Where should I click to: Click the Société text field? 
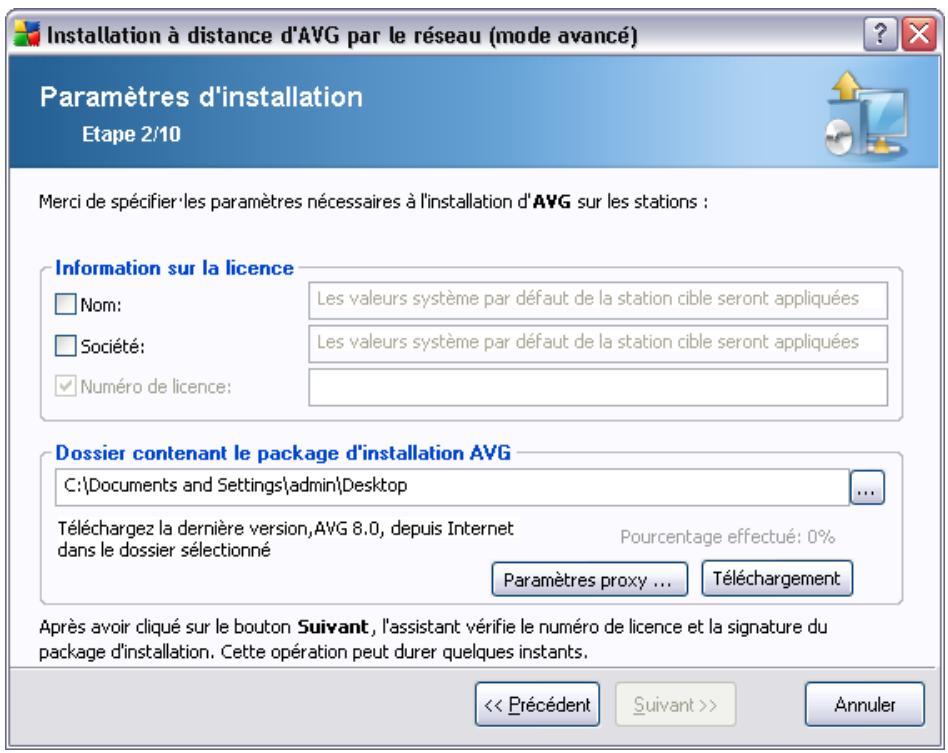point(598,344)
